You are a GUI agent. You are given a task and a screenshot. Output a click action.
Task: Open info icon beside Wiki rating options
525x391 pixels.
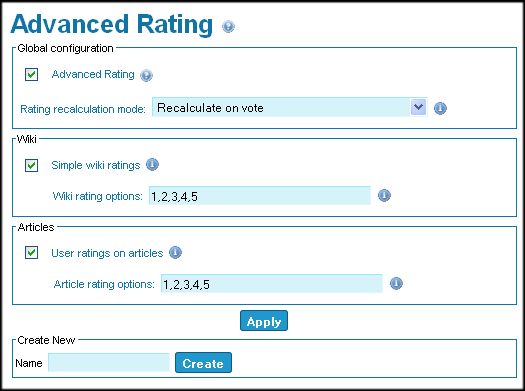pyautogui.click(x=384, y=195)
